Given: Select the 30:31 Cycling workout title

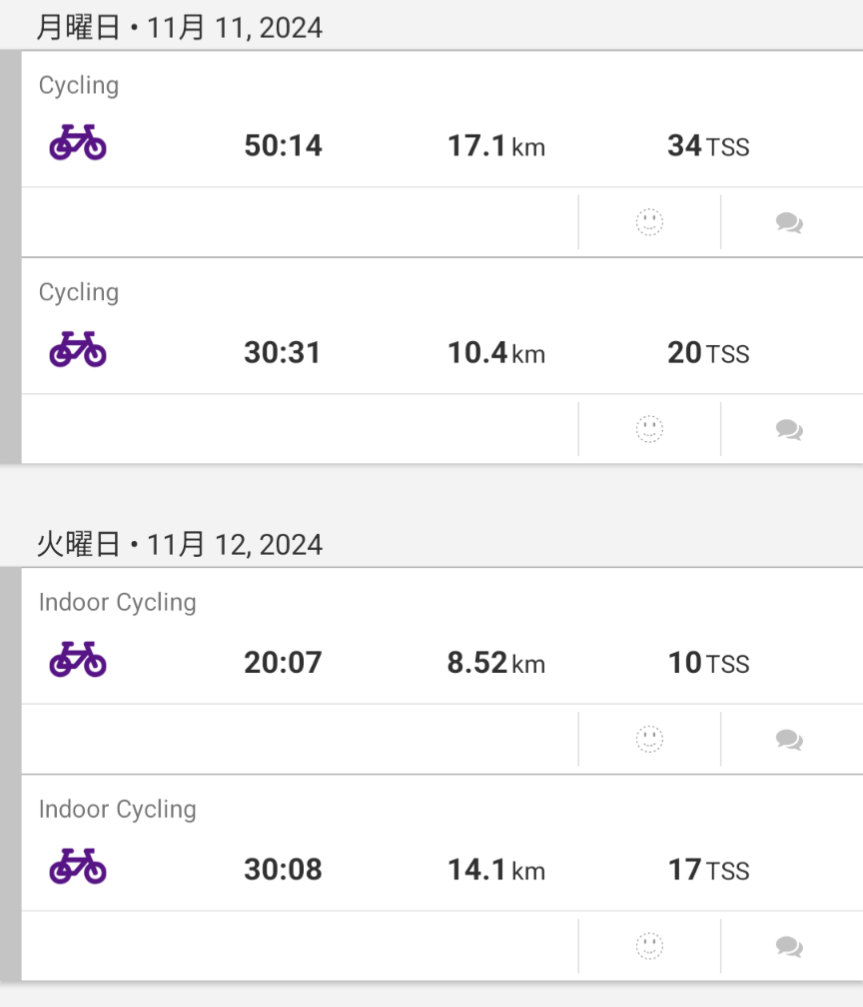Looking at the screenshot, I should click(79, 293).
